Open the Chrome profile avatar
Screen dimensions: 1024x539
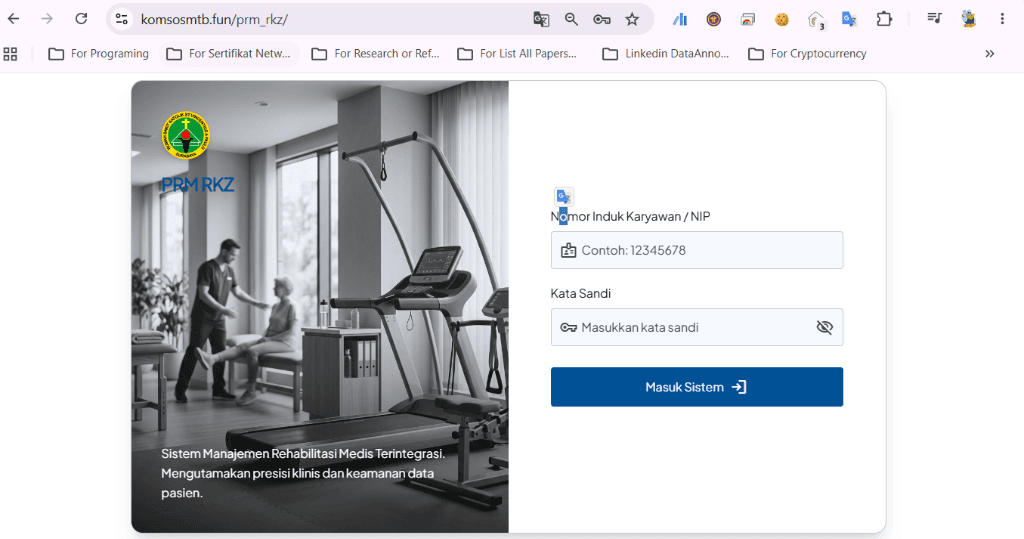[968, 19]
